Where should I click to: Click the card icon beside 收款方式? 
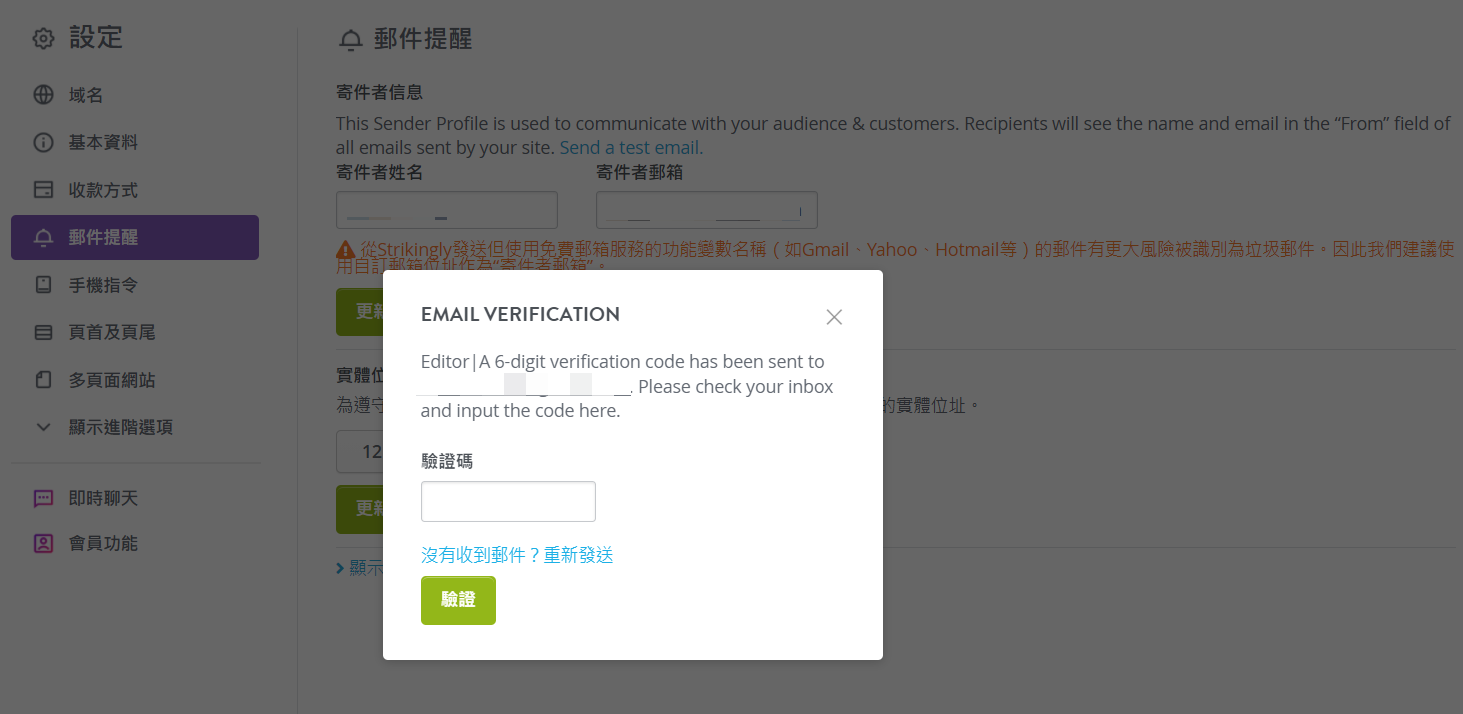click(43, 190)
